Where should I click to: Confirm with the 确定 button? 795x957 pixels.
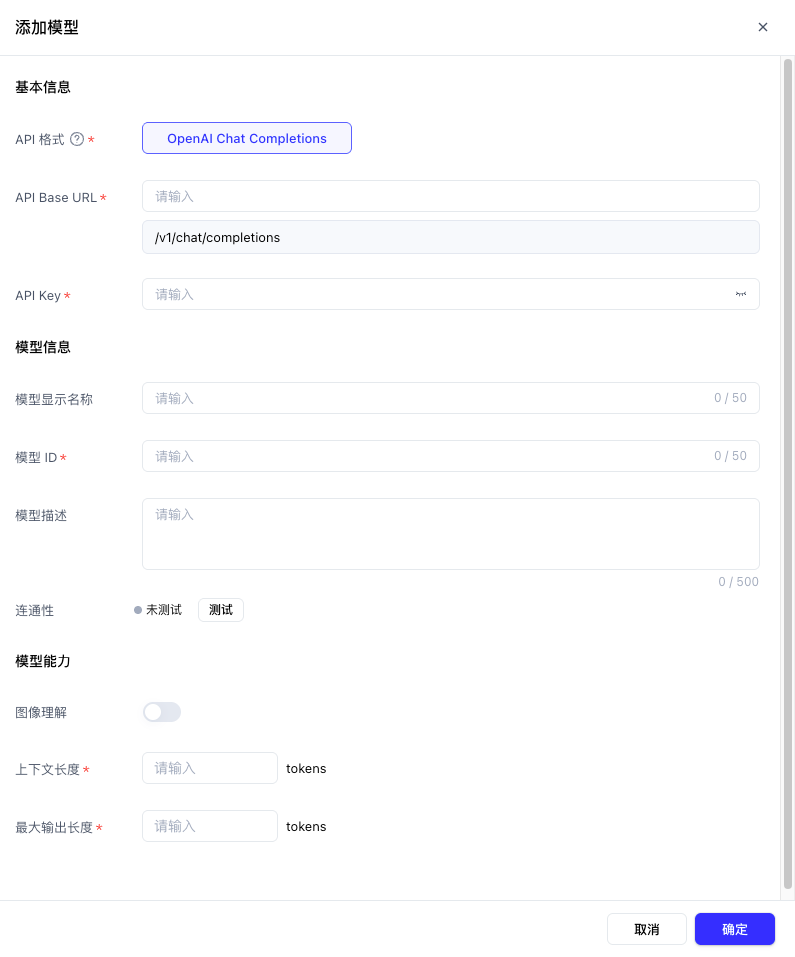point(735,929)
